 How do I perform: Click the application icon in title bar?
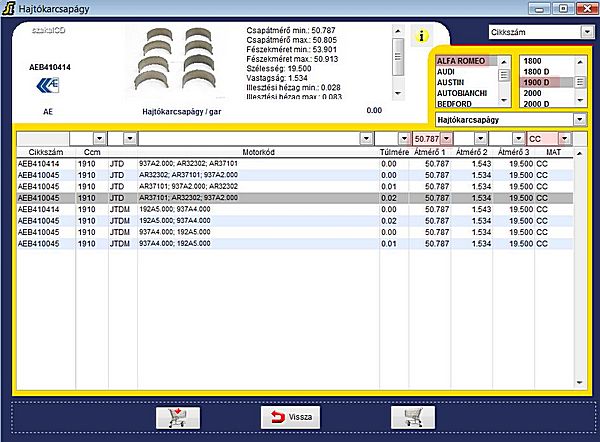point(8,8)
